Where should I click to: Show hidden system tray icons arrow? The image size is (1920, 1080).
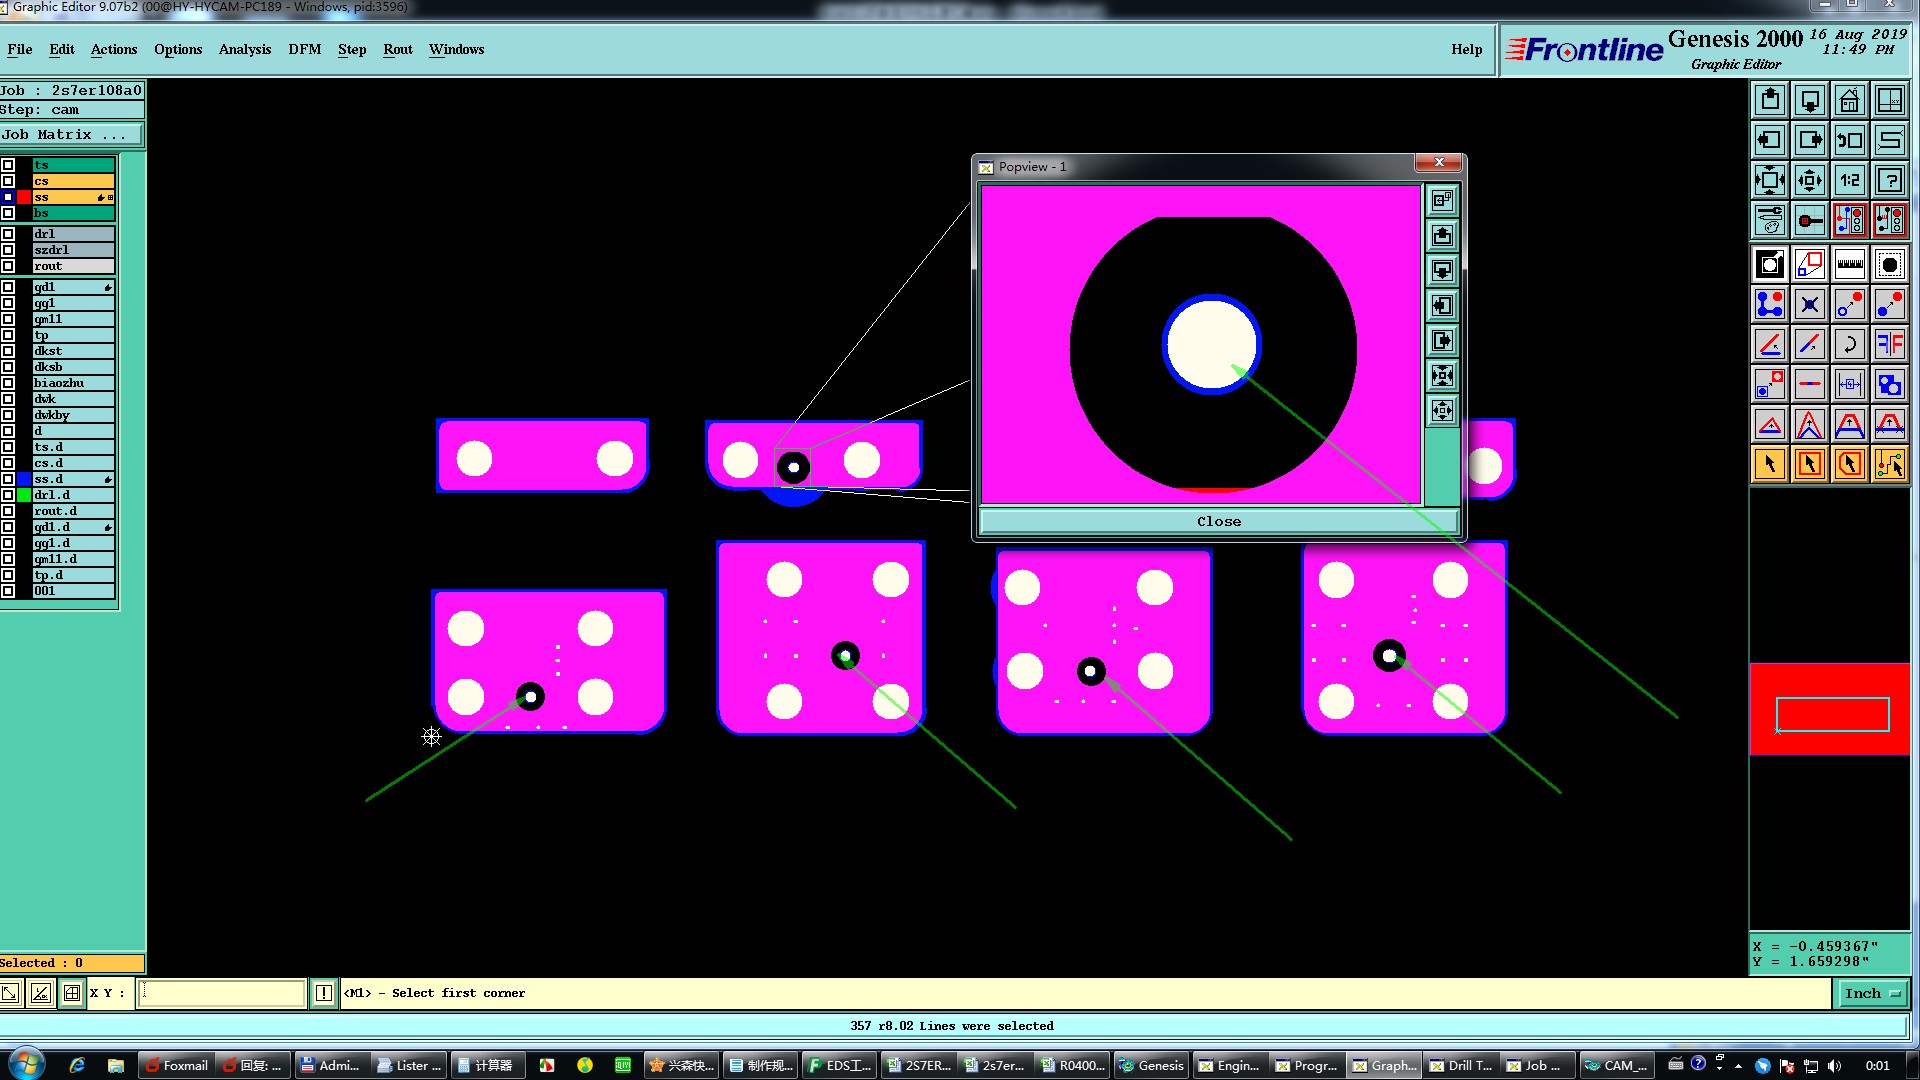(x=1738, y=1066)
